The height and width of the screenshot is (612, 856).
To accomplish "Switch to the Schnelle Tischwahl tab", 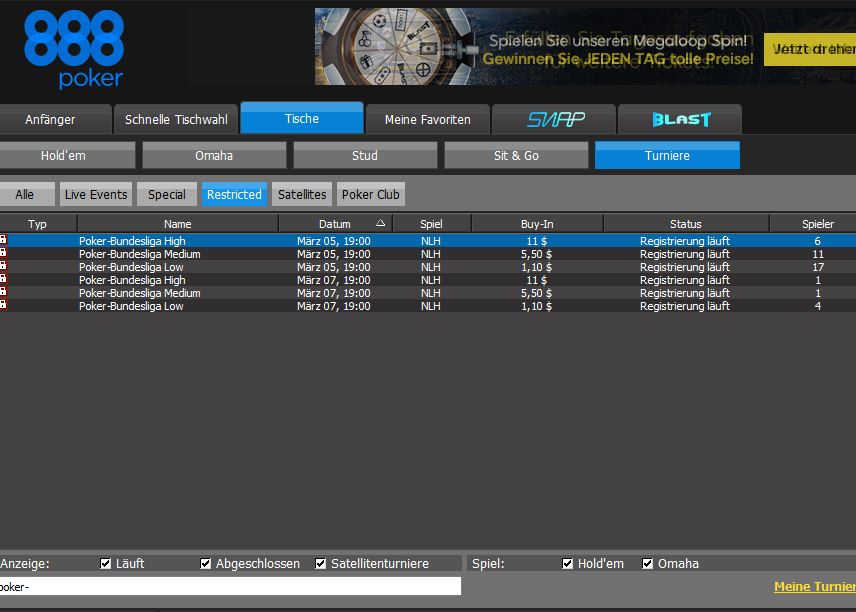I will 176,119.
